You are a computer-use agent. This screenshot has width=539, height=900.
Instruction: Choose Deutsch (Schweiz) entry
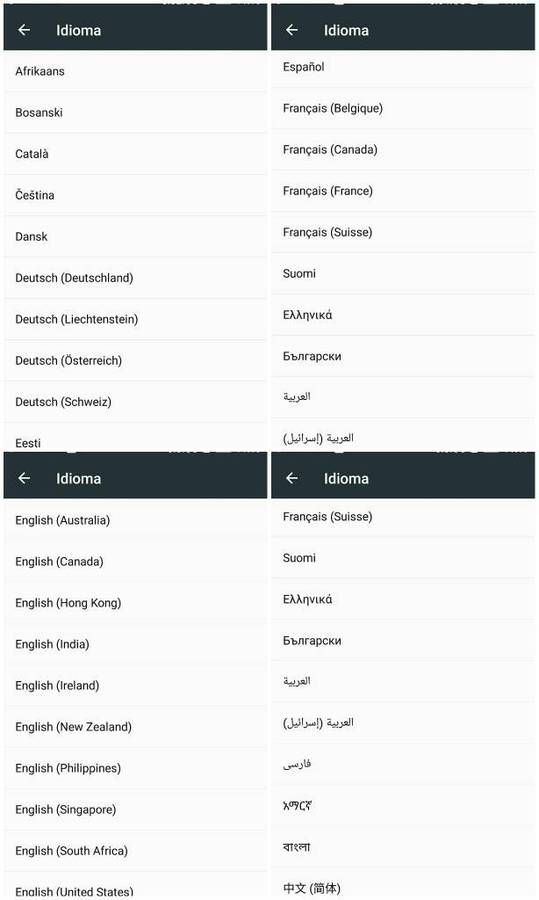pyautogui.click(x=135, y=402)
